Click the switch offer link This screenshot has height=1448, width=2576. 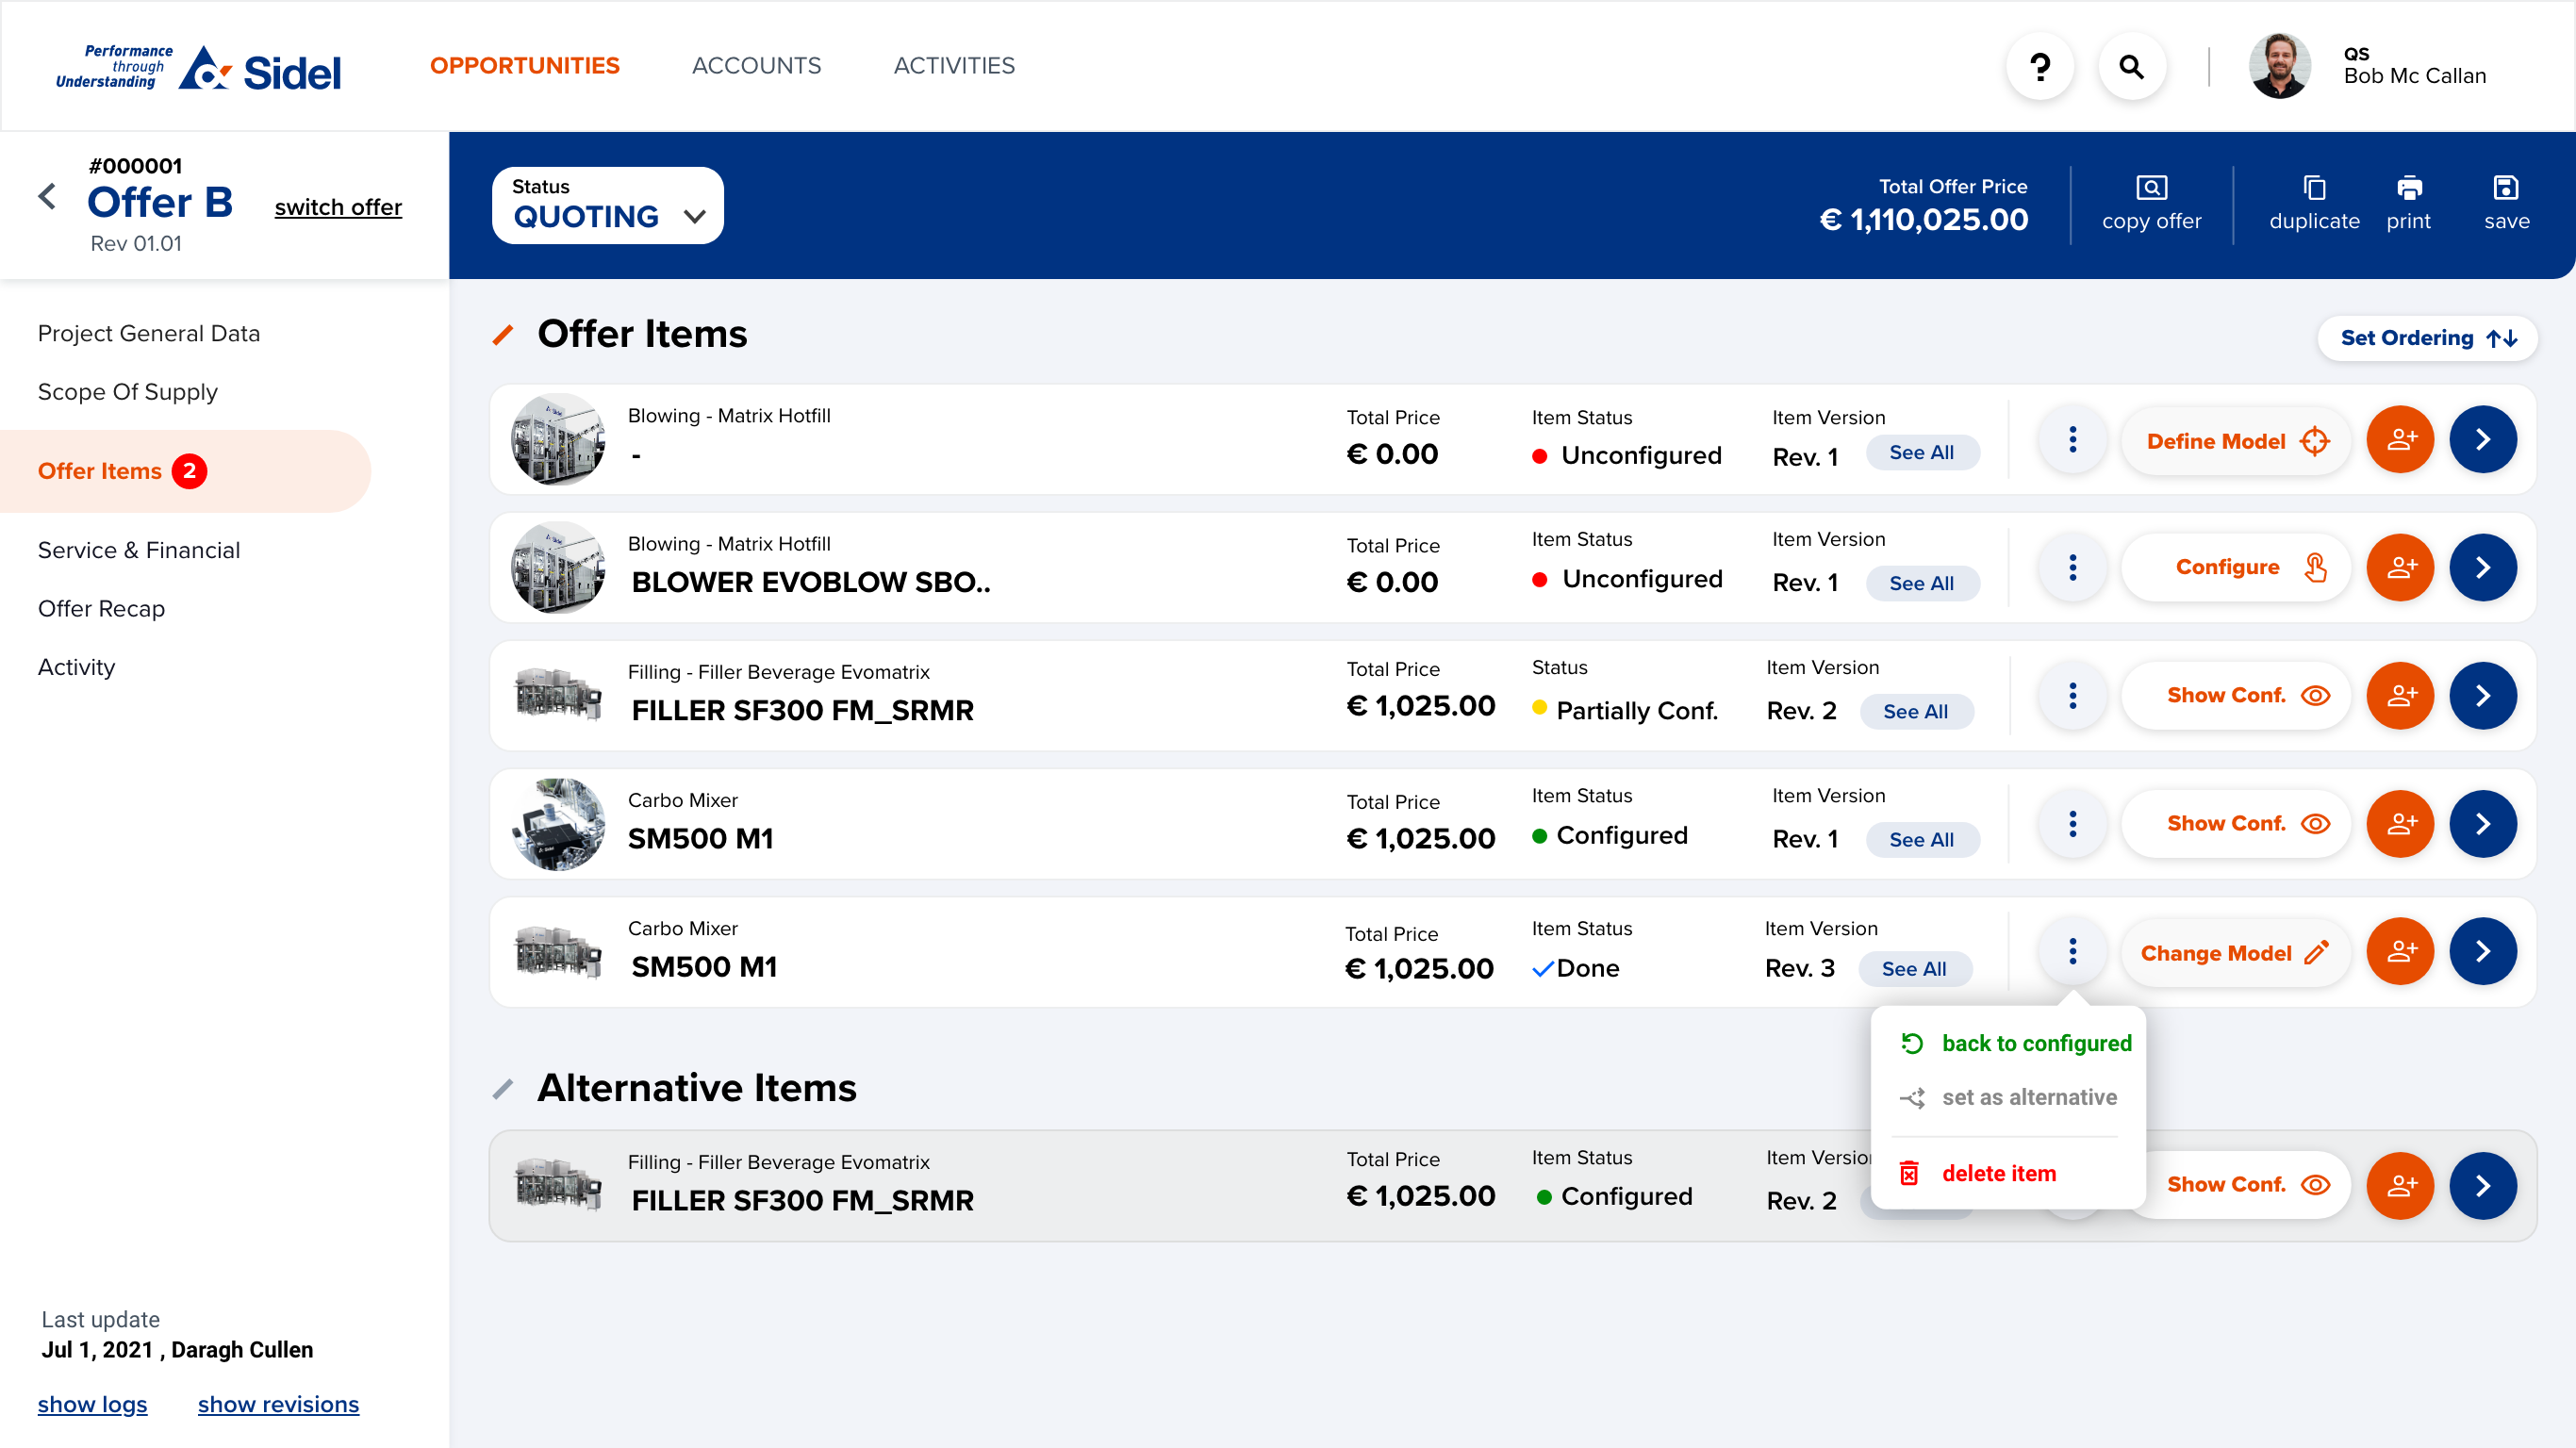point(338,207)
